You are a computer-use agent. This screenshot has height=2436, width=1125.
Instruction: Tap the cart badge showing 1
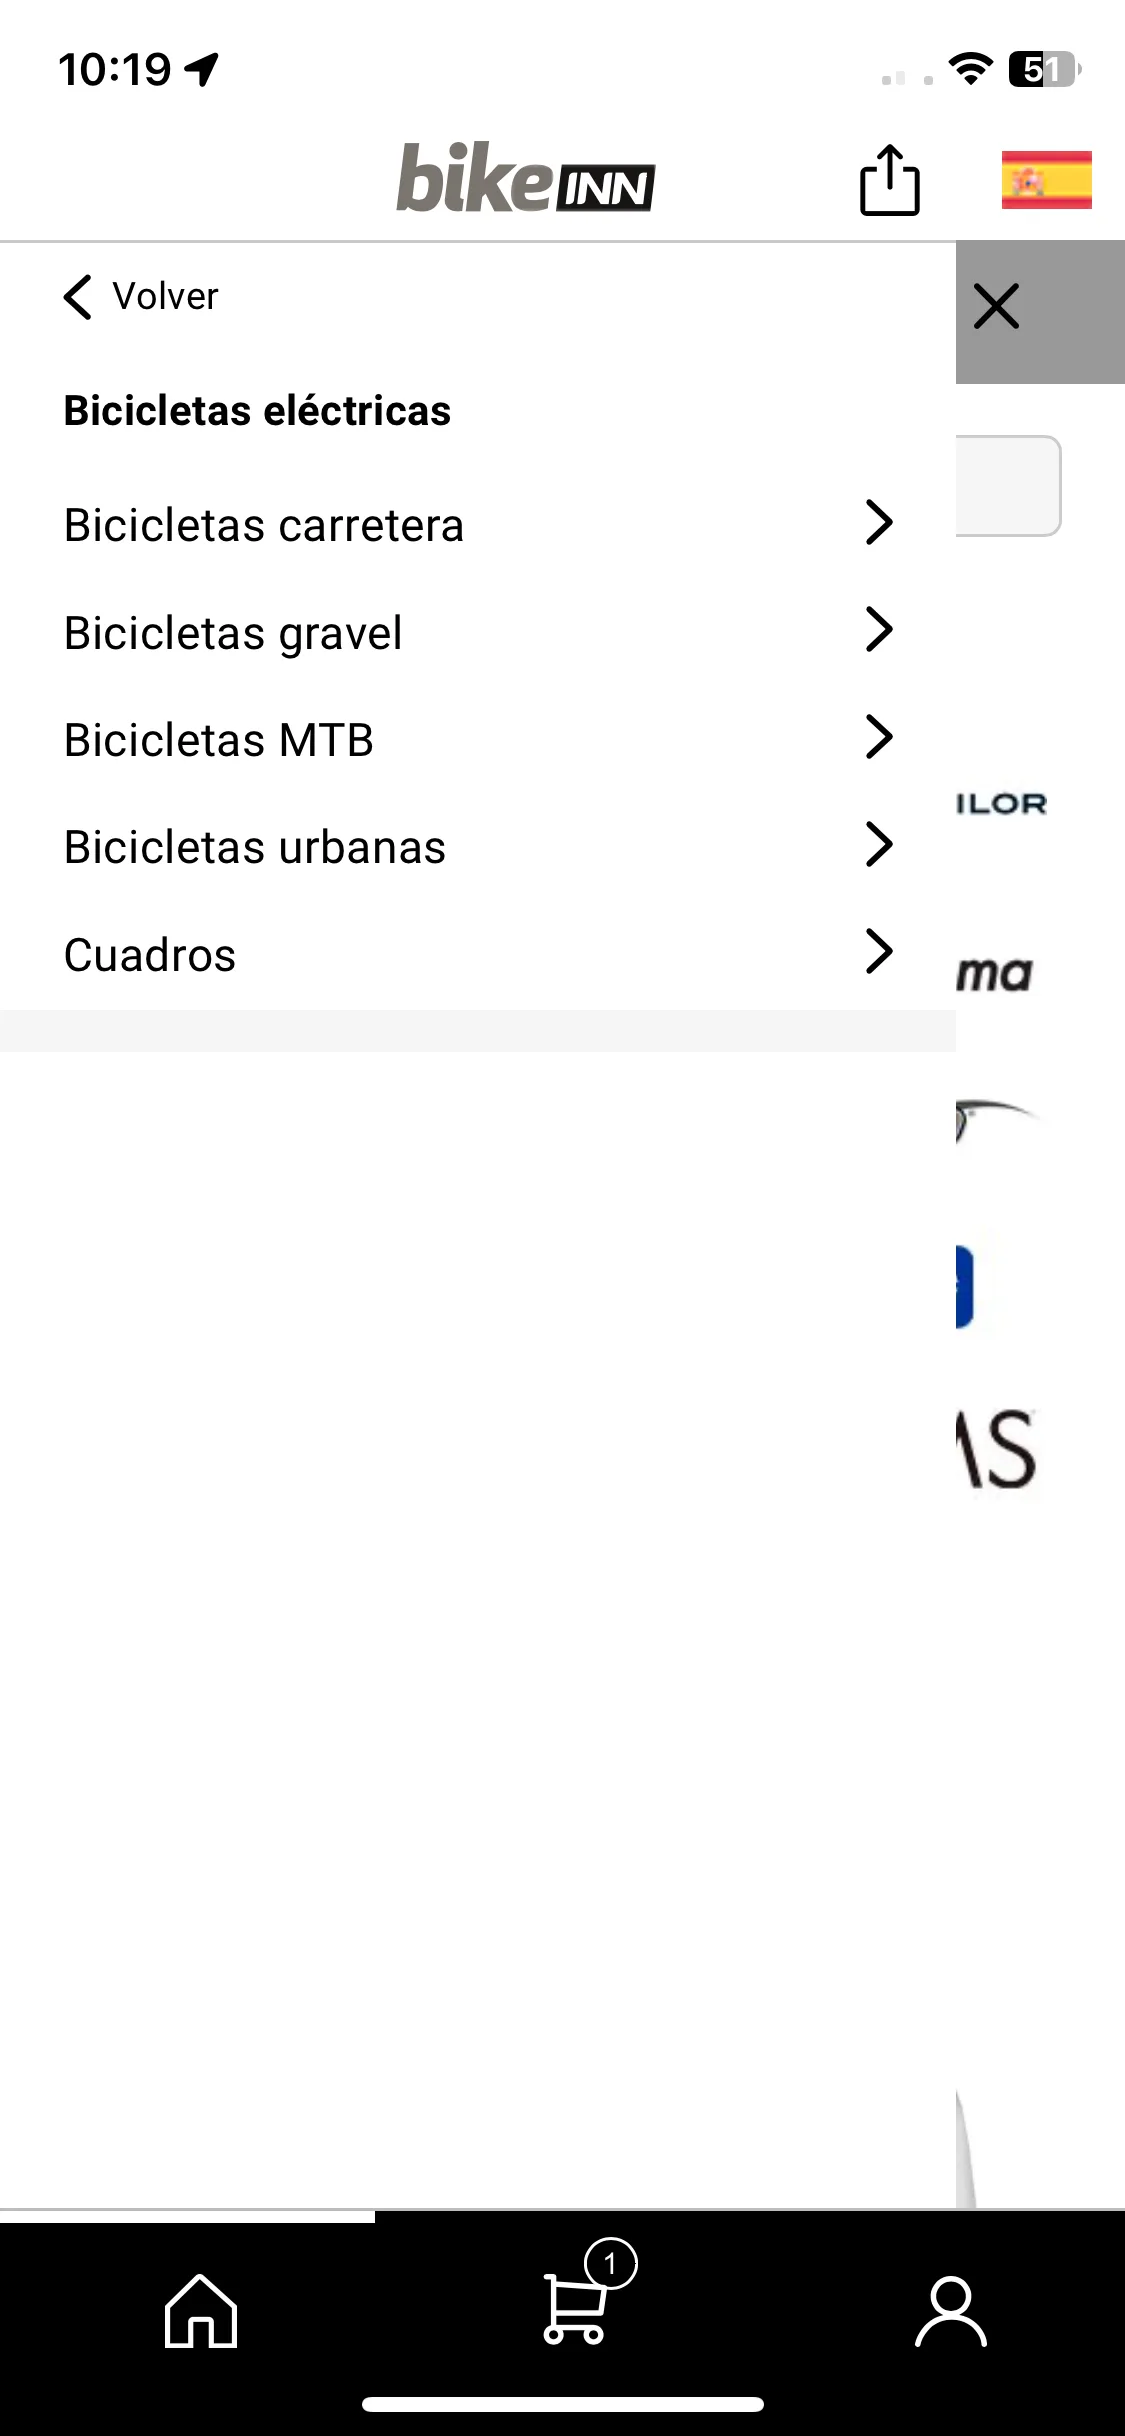[x=611, y=2263]
